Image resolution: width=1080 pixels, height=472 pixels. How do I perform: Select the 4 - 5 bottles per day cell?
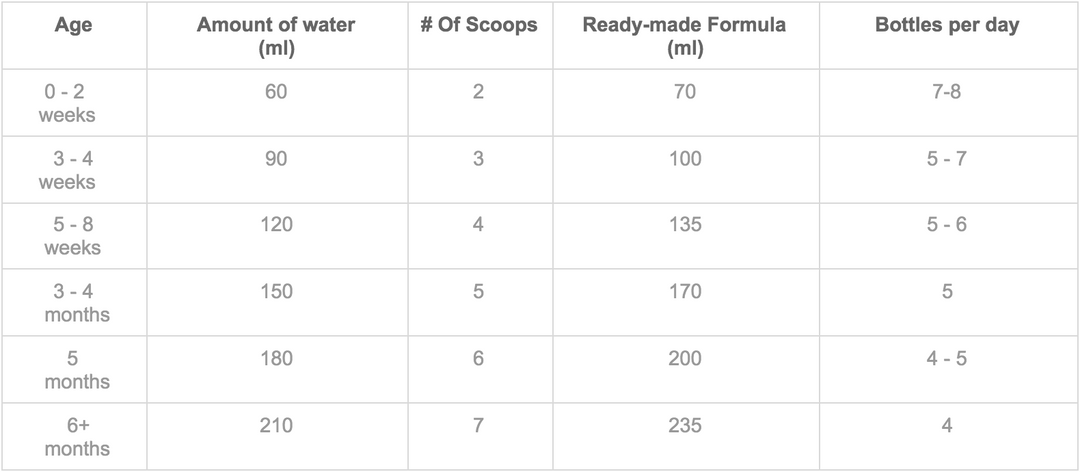click(x=946, y=359)
